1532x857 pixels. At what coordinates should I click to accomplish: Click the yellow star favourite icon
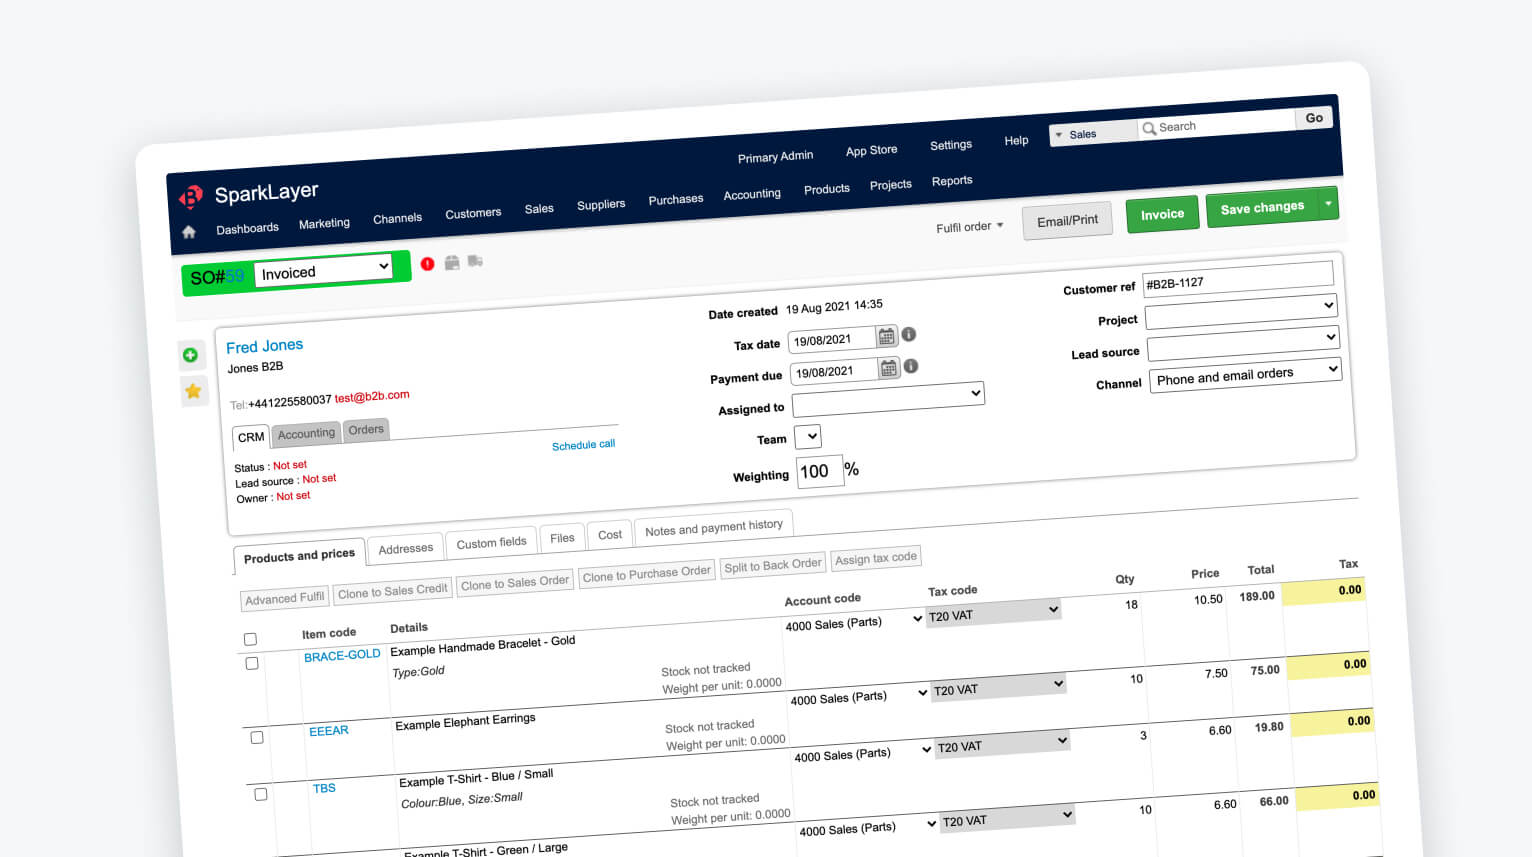click(193, 391)
